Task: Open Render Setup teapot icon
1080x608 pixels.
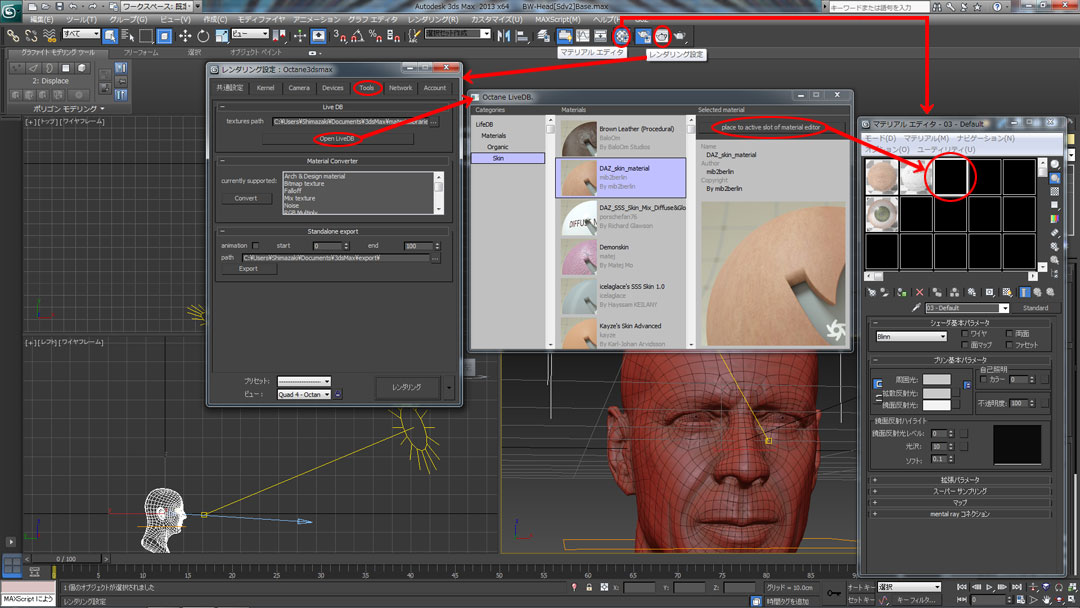Action: (x=661, y=36)
